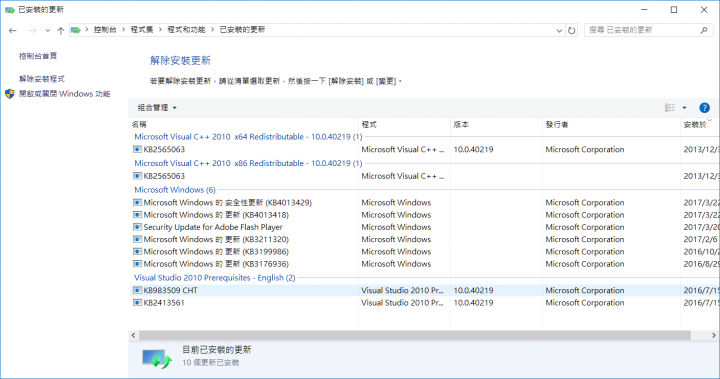Click the change view icon

tap(670, 107)
